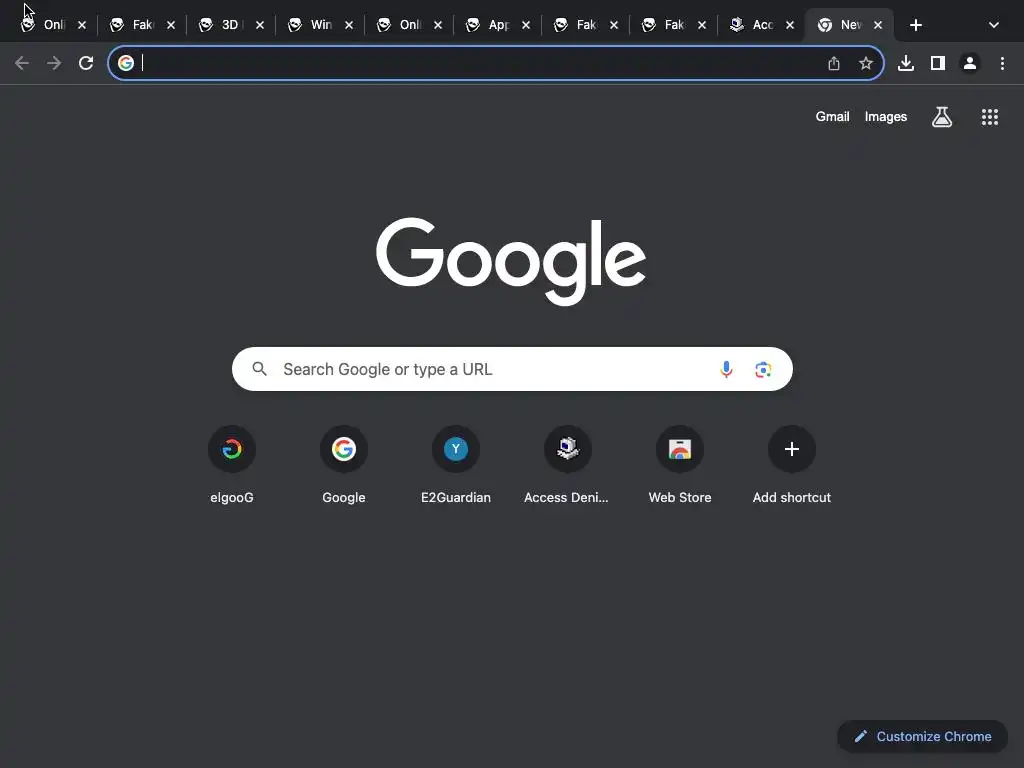Image resolution: width=1024 pixels, height=768 pixels.
Task: Toggle the side panel icon
Action: click(938, 63)
